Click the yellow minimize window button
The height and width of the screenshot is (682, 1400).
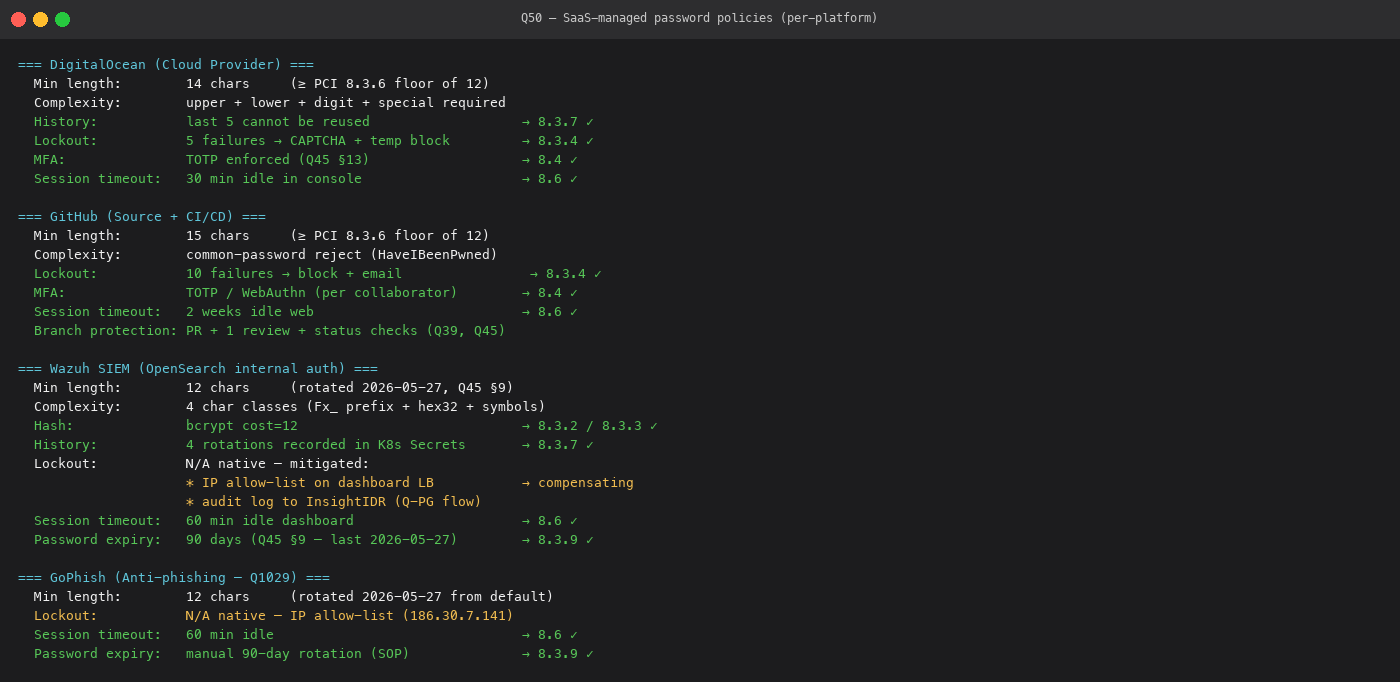pyautogui.click(x=40, y=19)
